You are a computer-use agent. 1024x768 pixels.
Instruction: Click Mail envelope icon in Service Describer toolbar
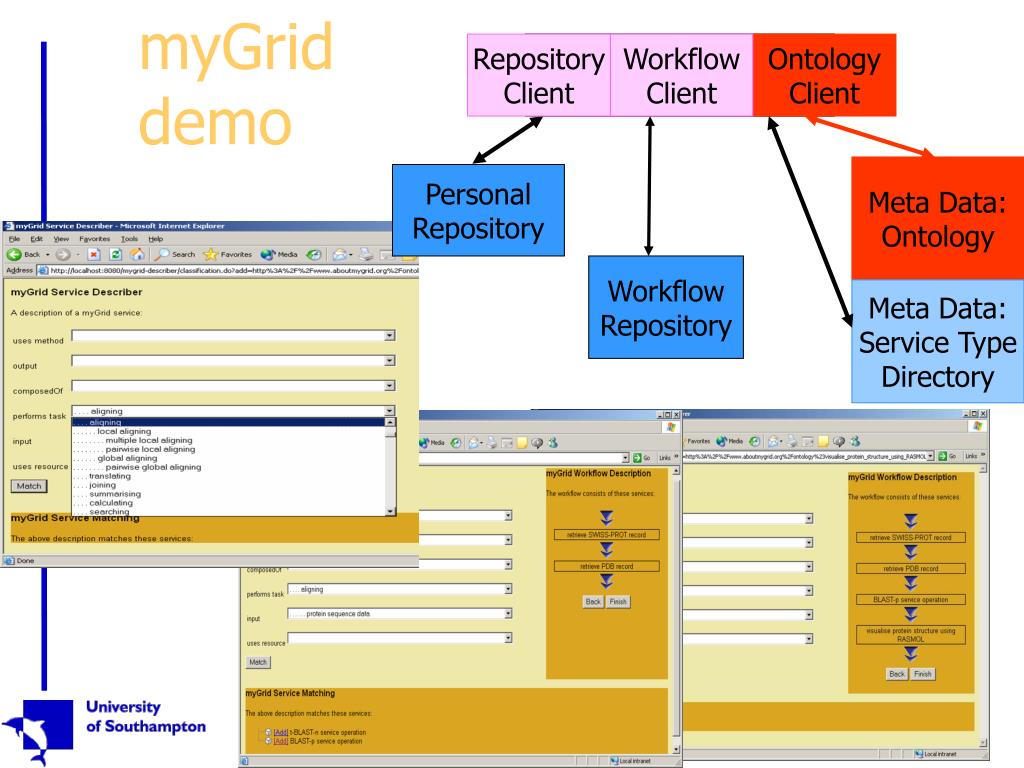point(340,255)
